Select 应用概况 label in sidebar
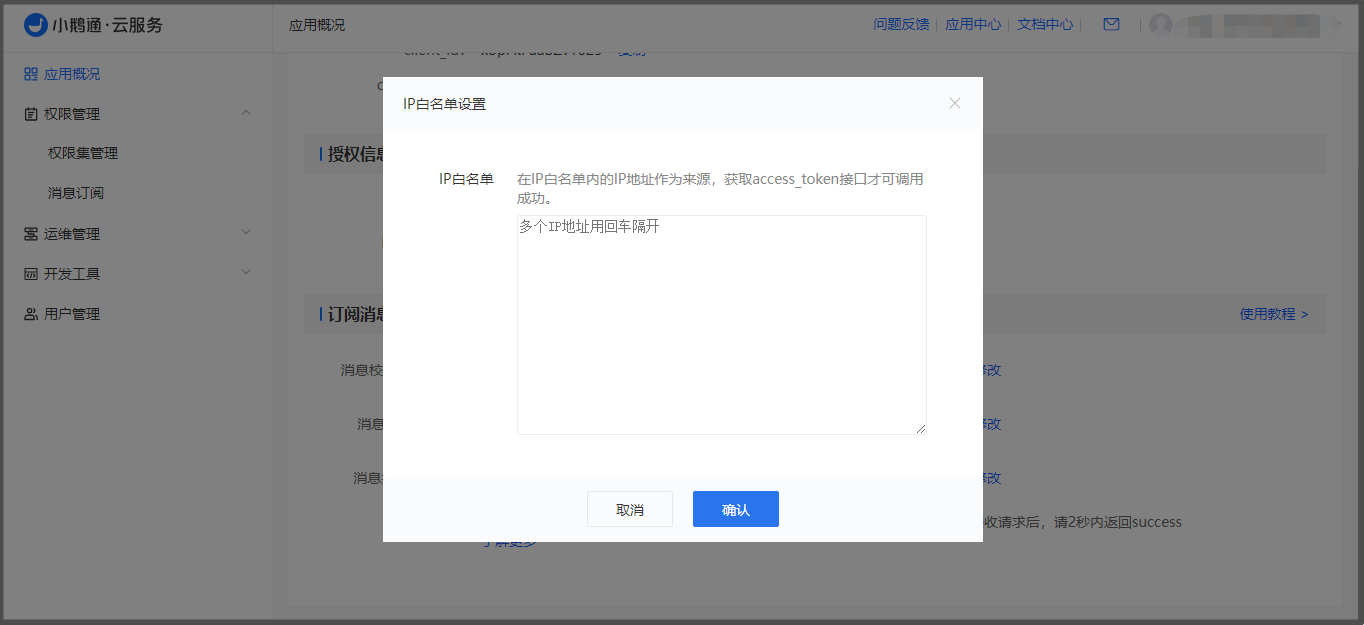Viewport: 1364px width, 625px height. pos(72,74)
